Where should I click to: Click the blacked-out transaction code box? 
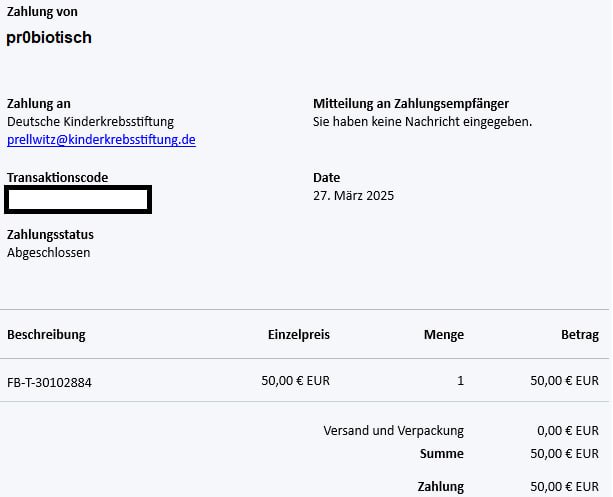[78, 199]
